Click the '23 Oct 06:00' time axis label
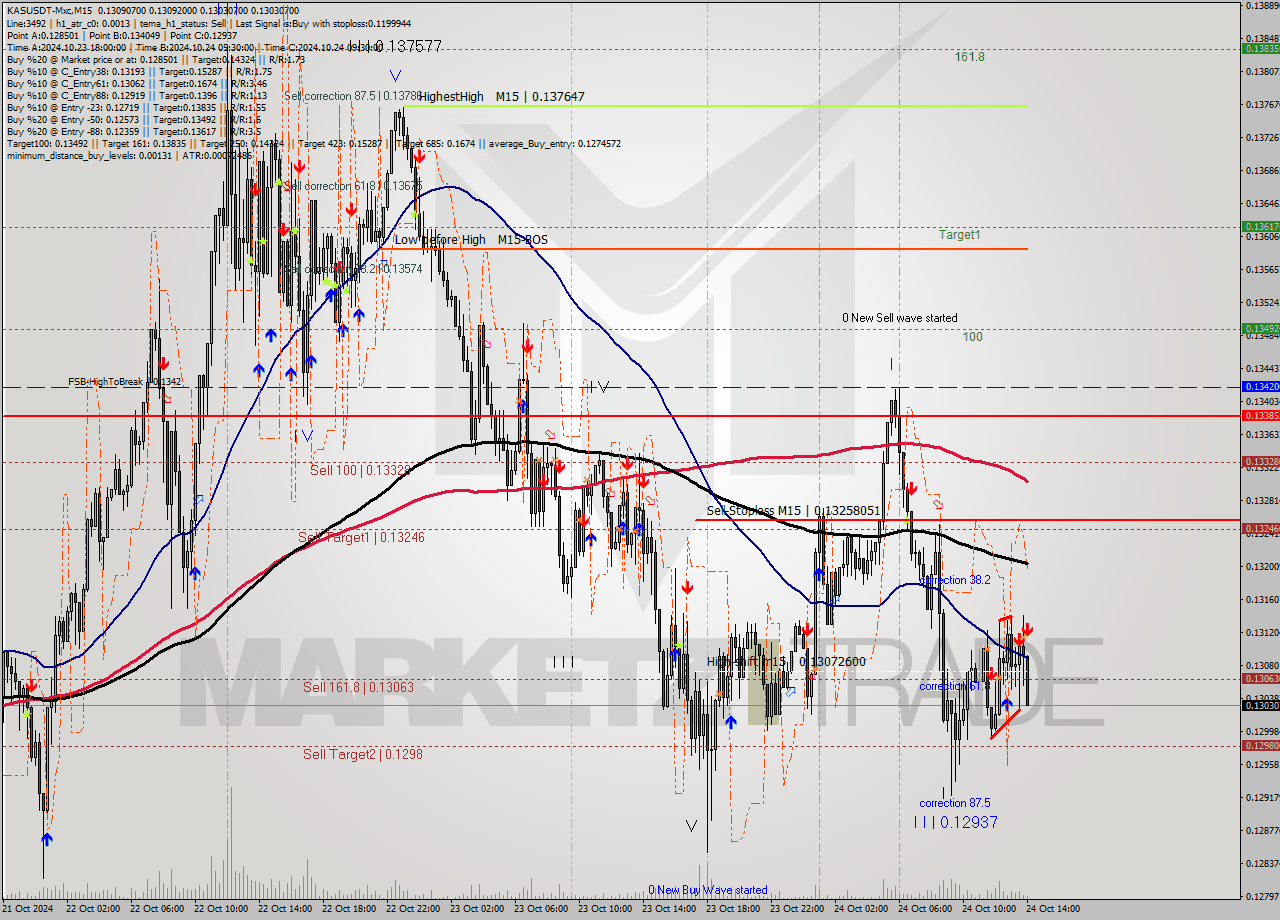The image size is (1280, 920). [541, 909]
